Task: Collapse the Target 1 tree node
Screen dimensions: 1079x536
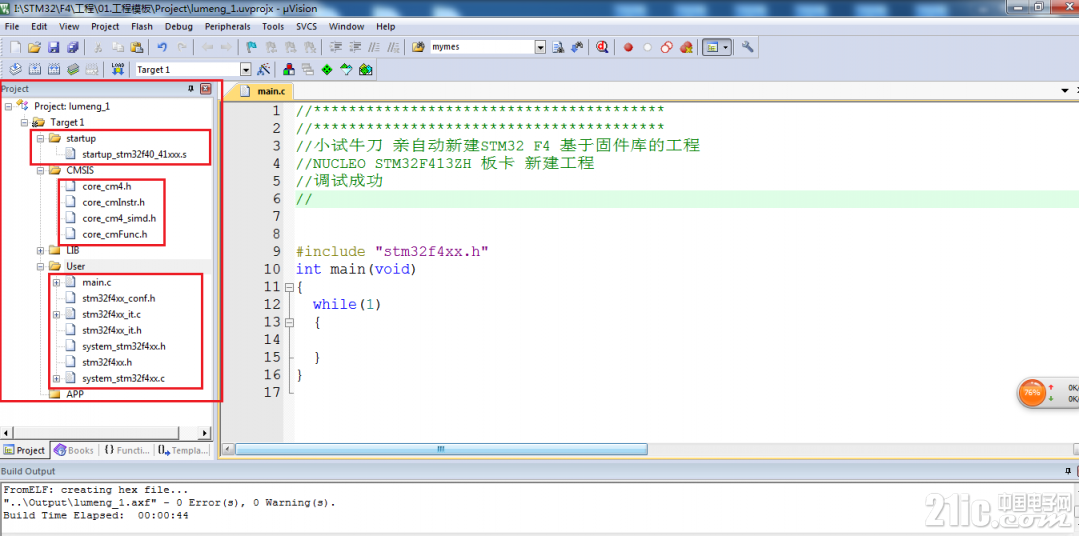Action: tap(25, 122)
